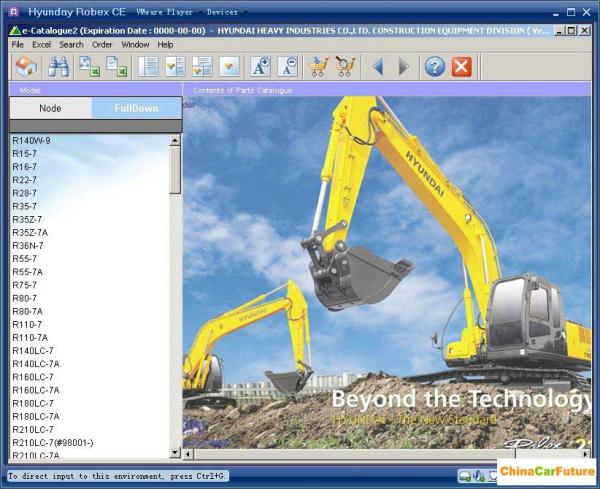The image size is (600, 489).
Task: Select model R35-7 in list
Action: (24, 206)
